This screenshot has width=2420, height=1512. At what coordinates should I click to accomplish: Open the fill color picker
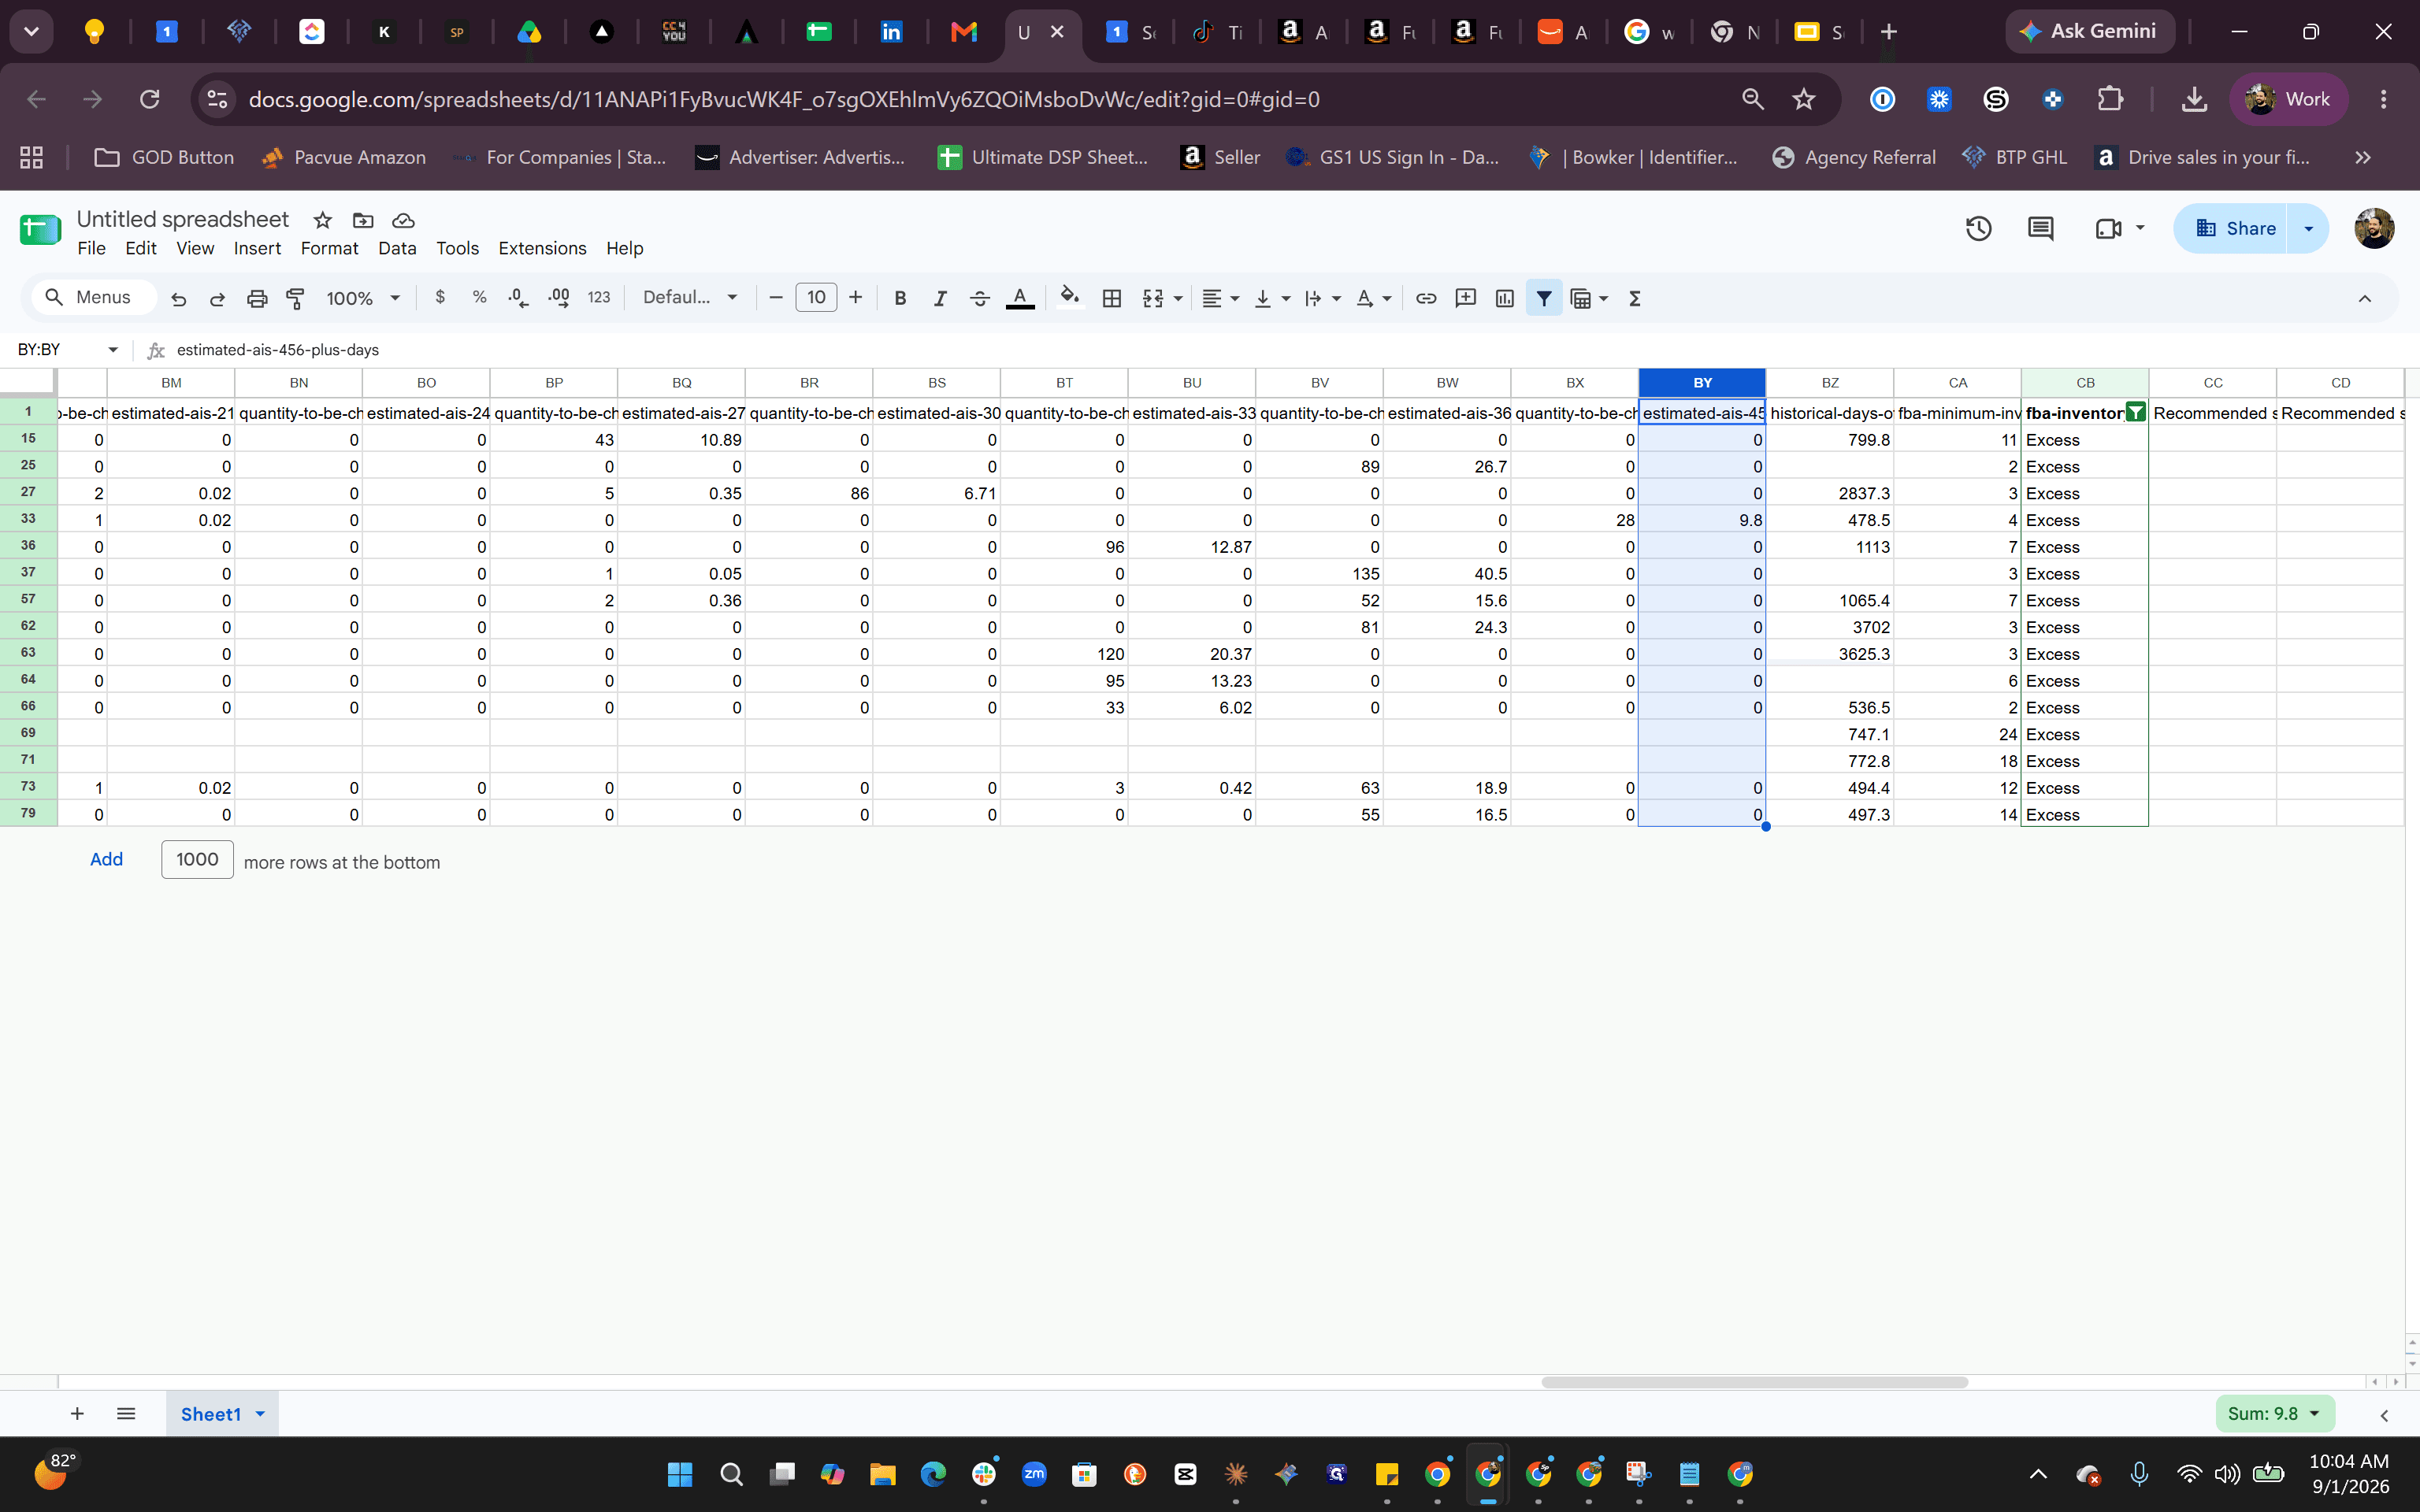pos(1070,298)
